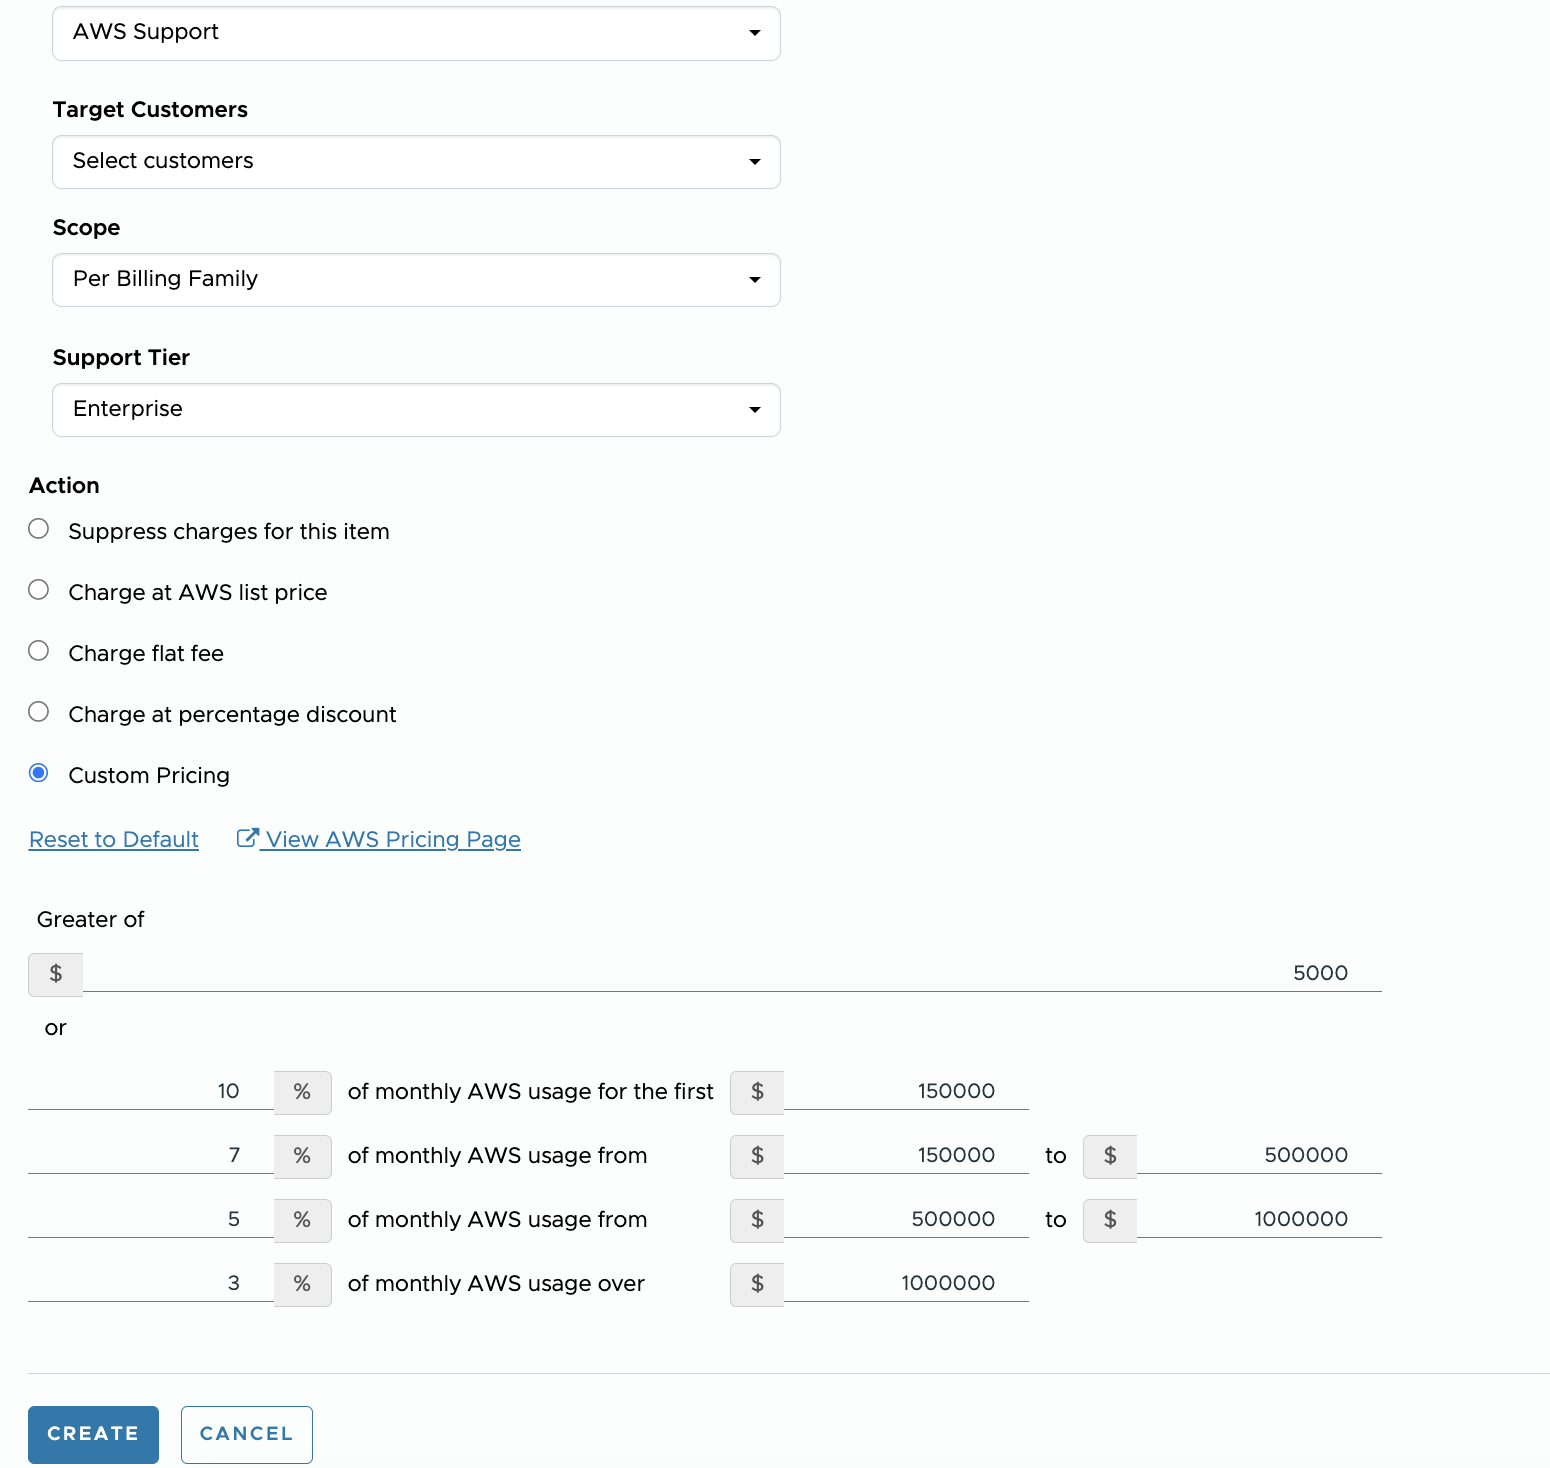Select Suppress charges for this item
This screenshot has height=1468, width=1550.
pyautogui.click(x=39, y=529)
